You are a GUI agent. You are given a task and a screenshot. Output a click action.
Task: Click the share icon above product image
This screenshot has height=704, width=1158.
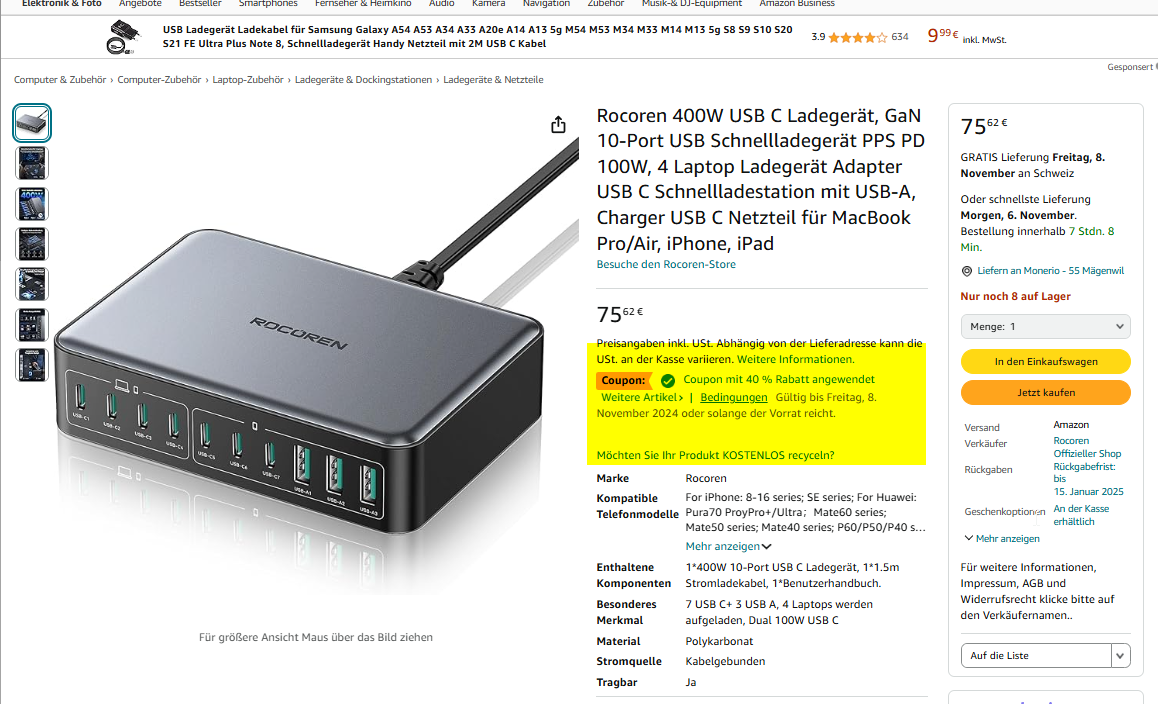[558, 125]
